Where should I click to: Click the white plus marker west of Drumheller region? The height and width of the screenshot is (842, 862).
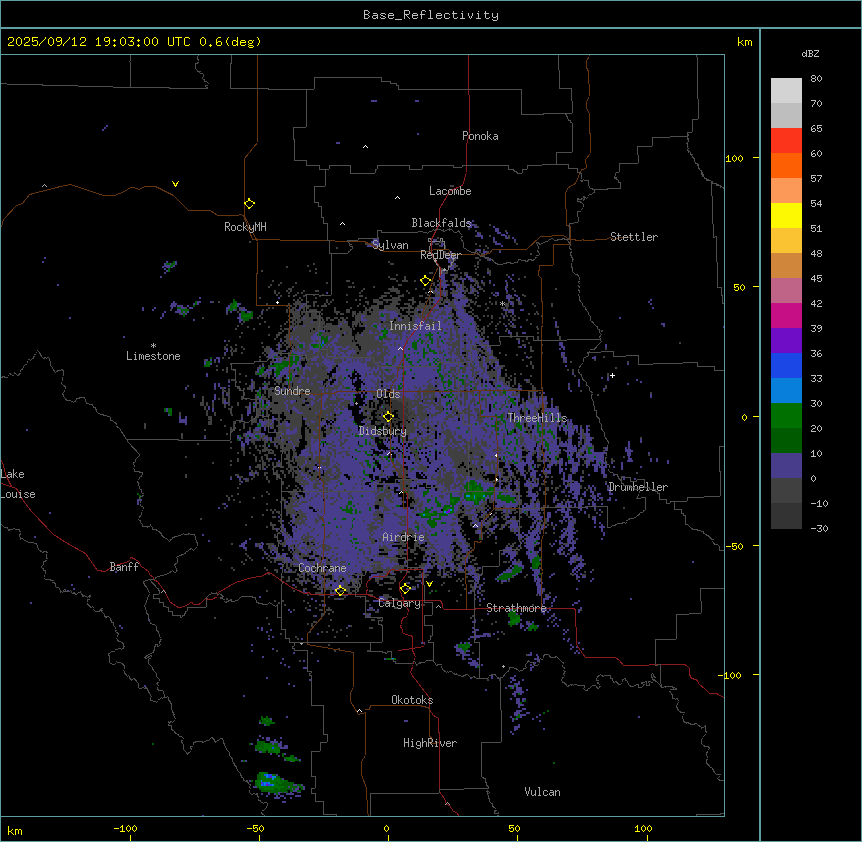(x=612, y=375)
